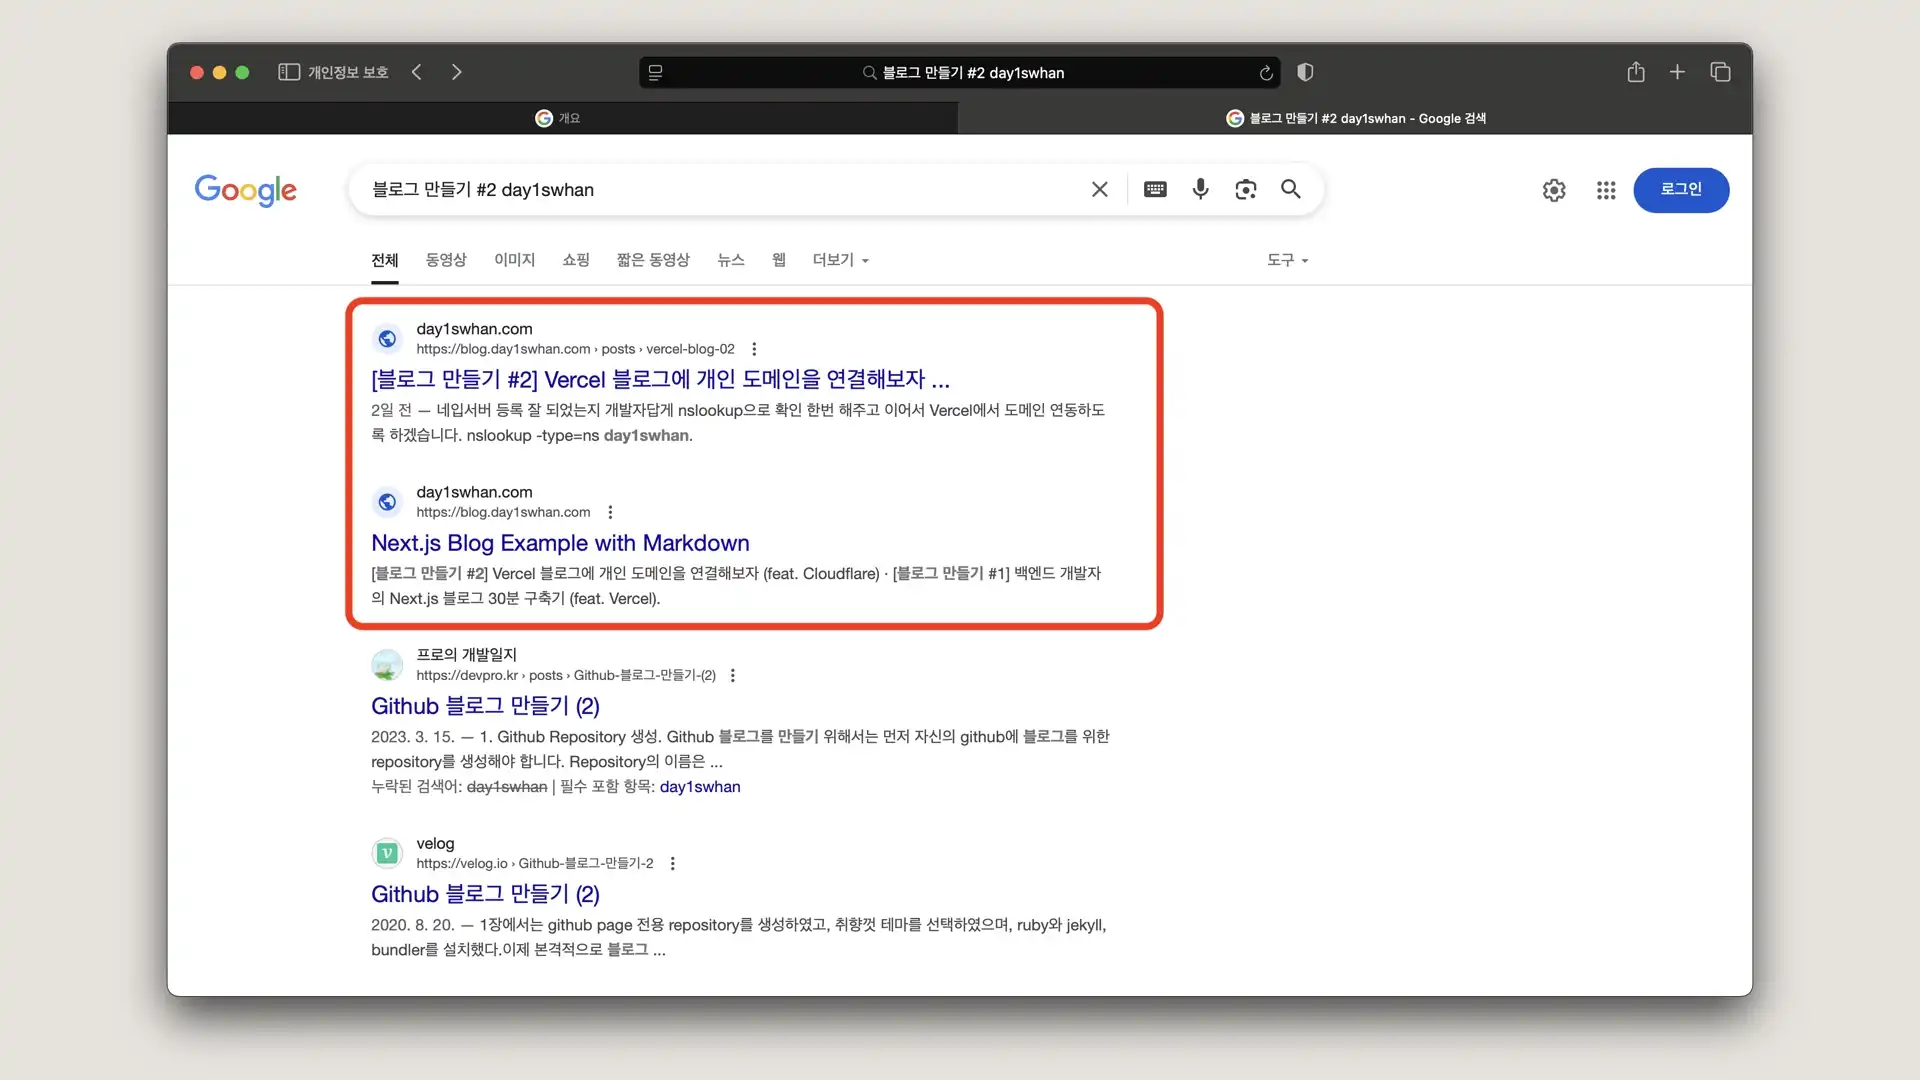This screenshot has width=1920, height=1080.
Task: Open the Google apps grid icon
Action: pyautogui.click(x=1606, y=190)
